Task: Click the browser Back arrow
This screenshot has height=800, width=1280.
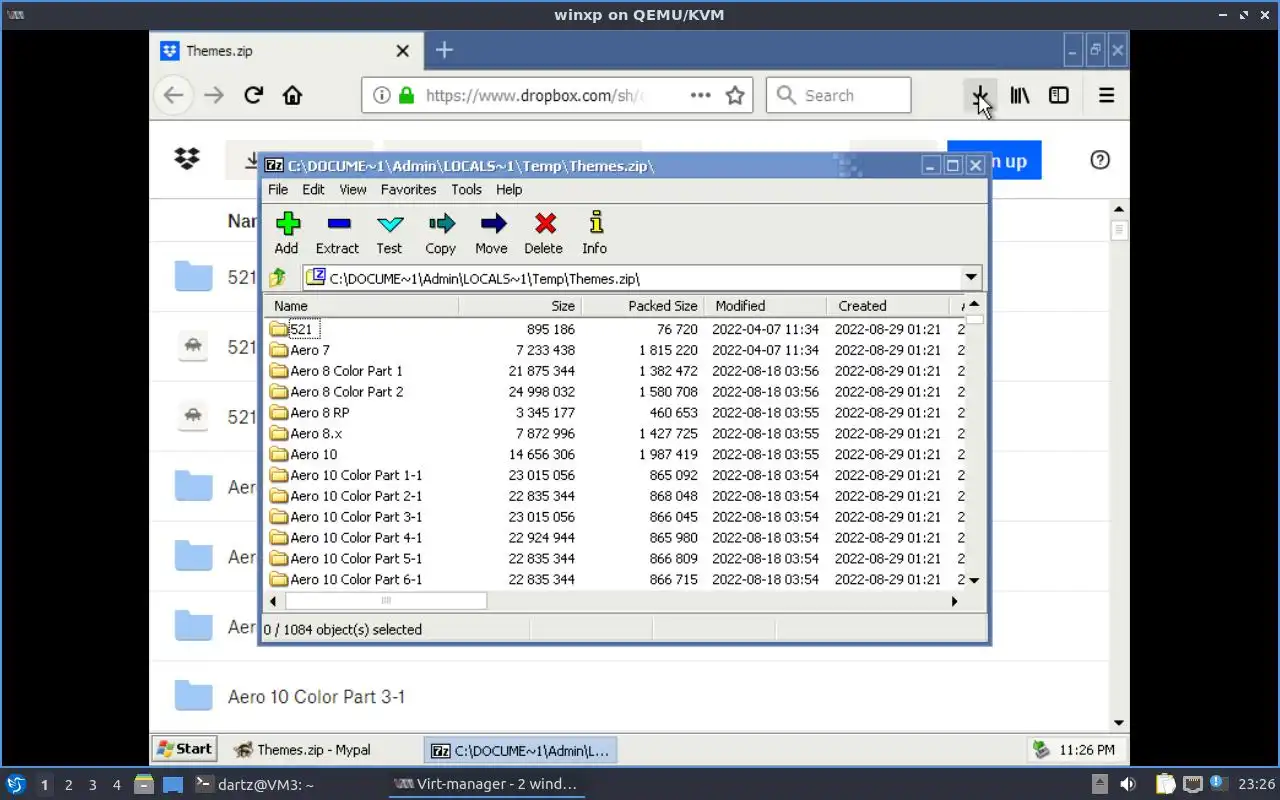Action: [174, 95]
